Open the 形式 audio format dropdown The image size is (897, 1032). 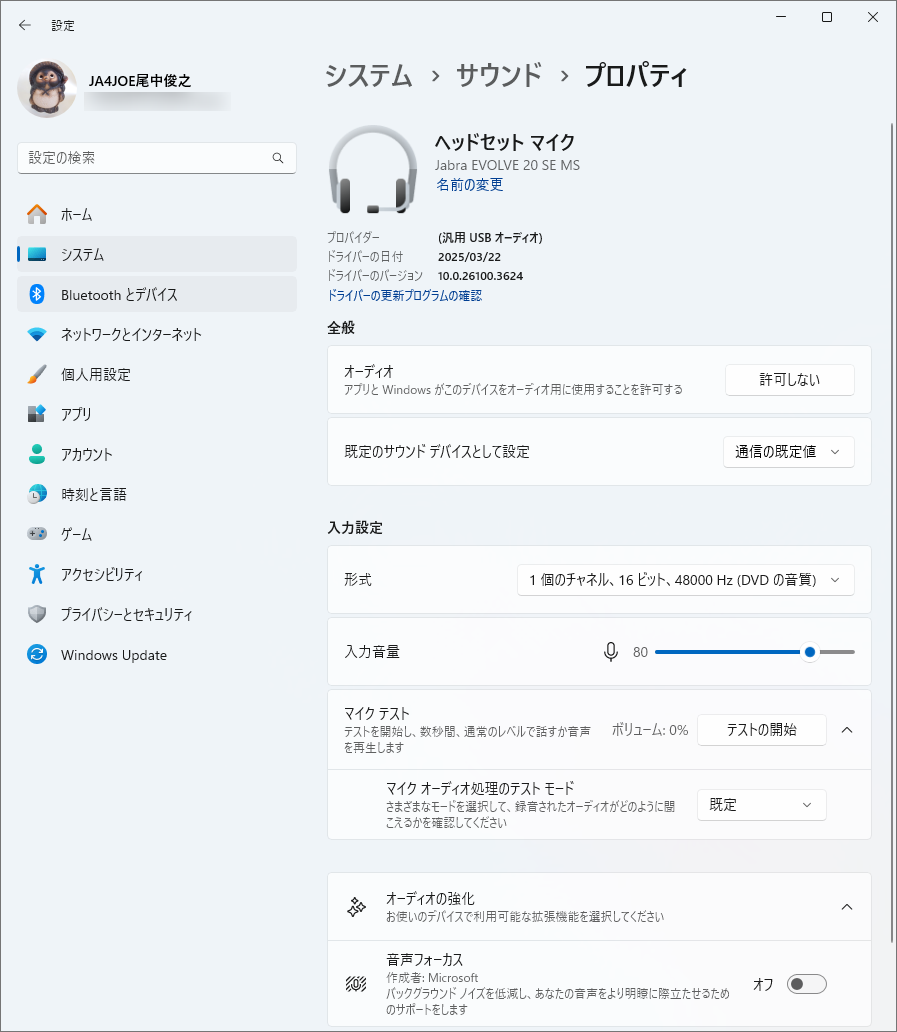pyautogui.click(x=686, y=580)
